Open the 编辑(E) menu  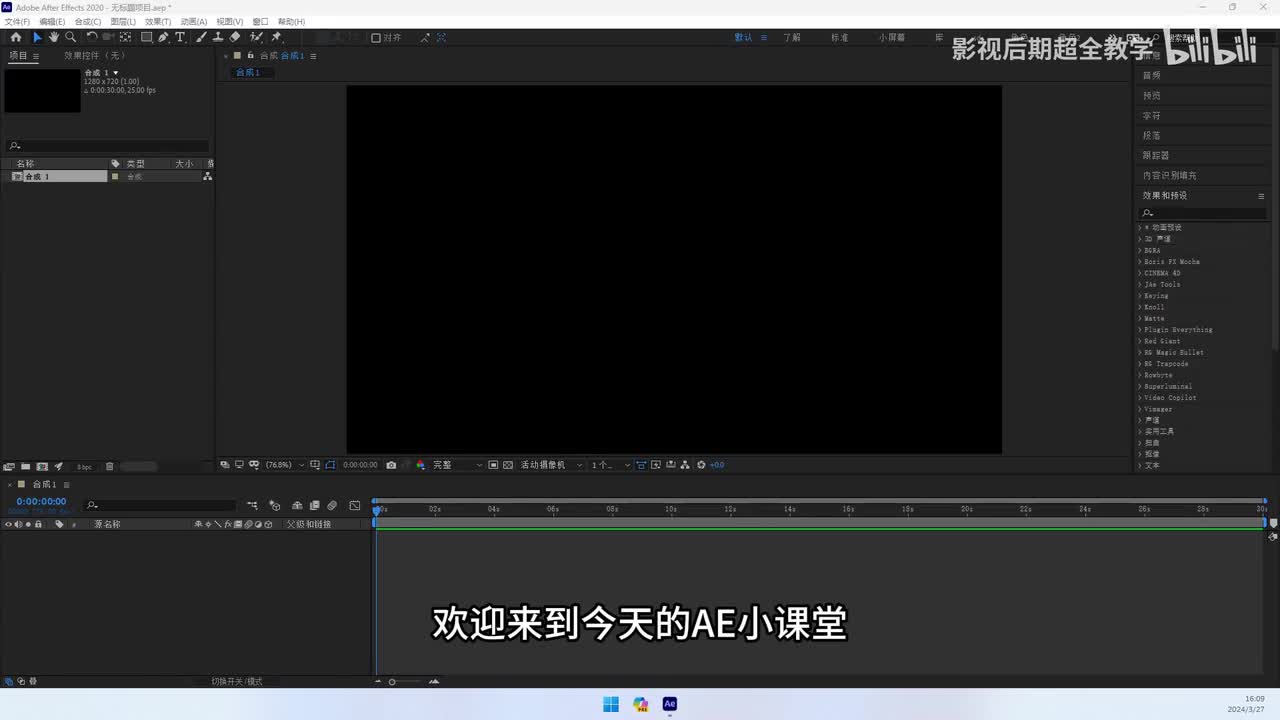pyautogui.click(x=52, y=21)
